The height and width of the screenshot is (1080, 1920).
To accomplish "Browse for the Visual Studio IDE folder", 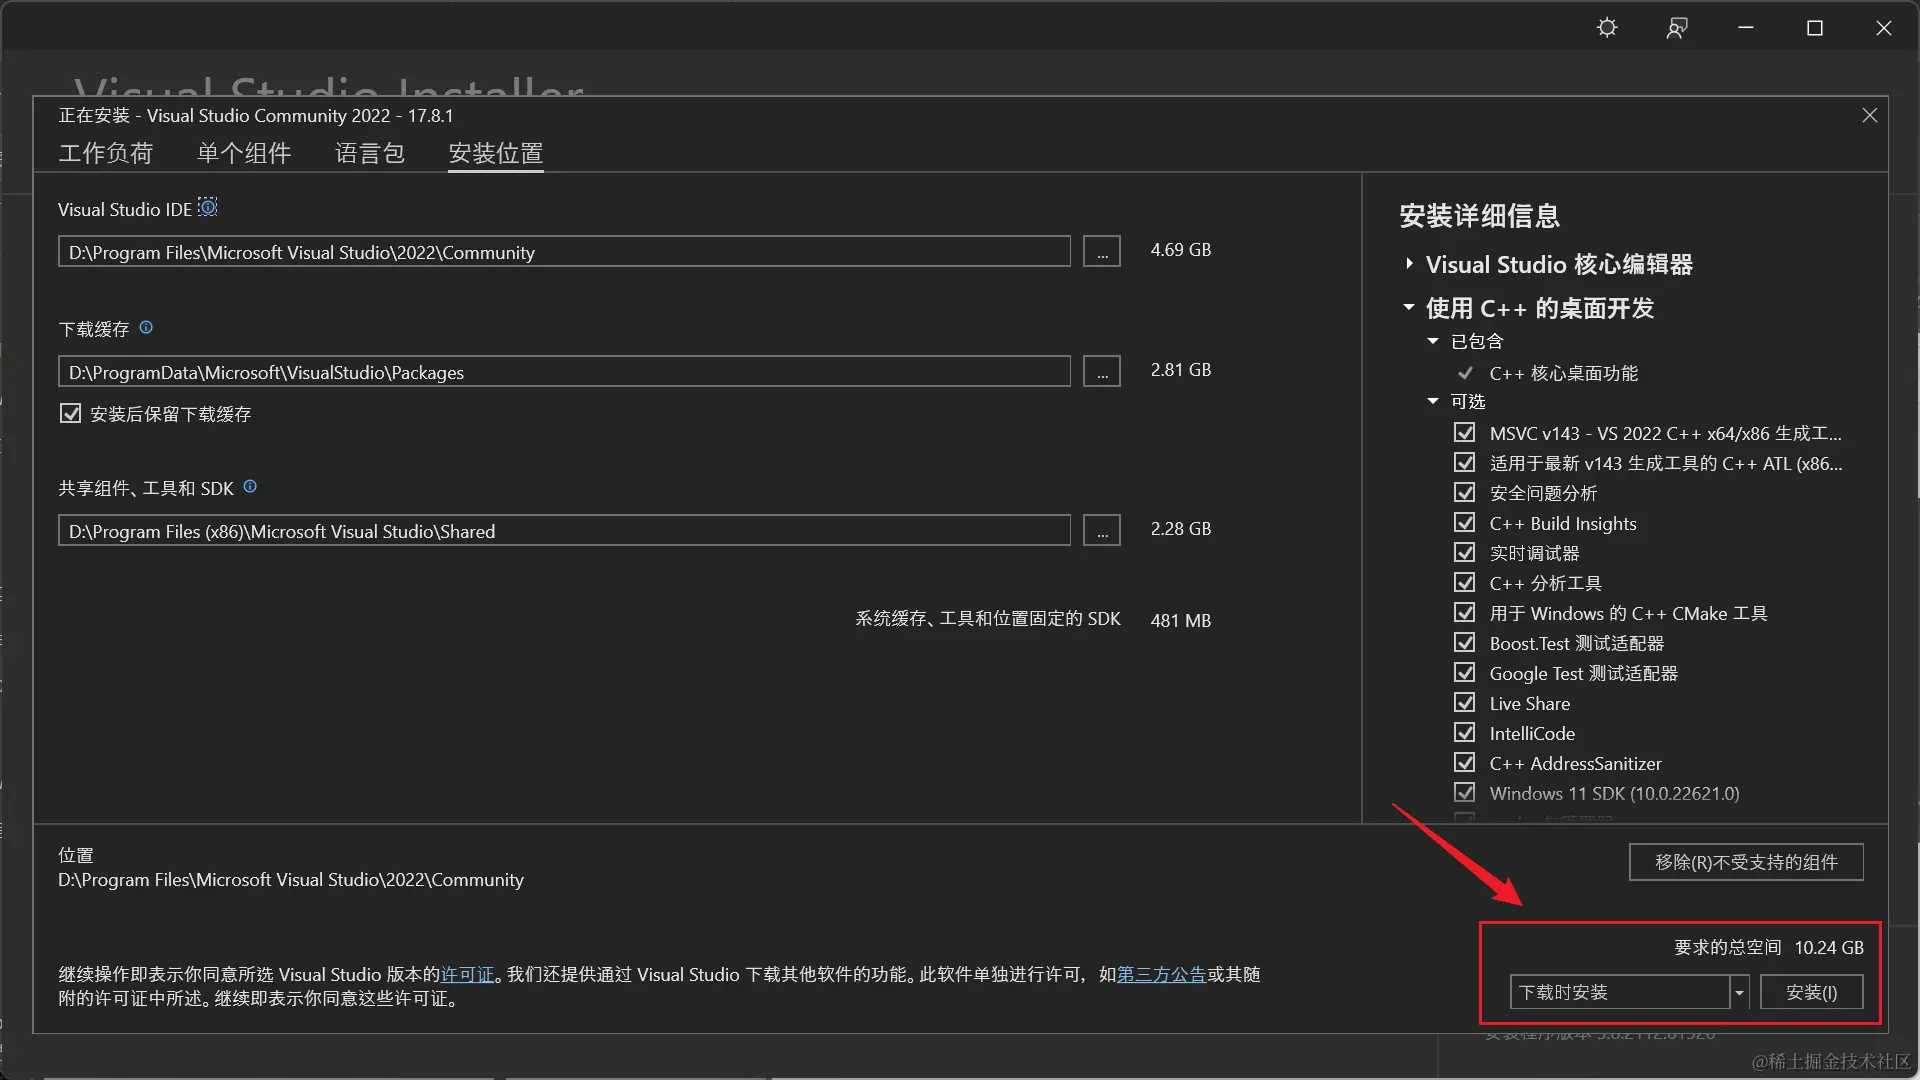I will (1101, 252).
